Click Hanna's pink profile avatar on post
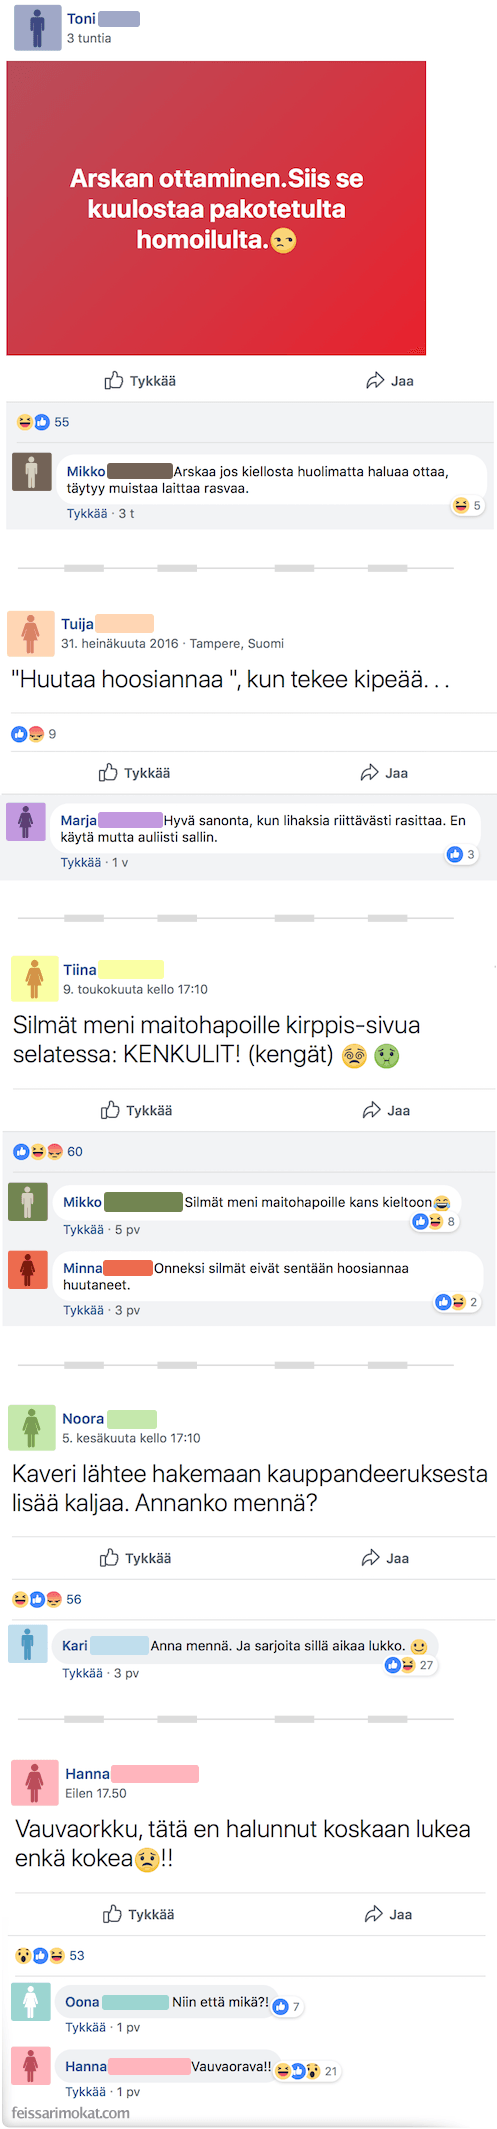Viewport: 497px width, 2129px height. (34, 1783)
